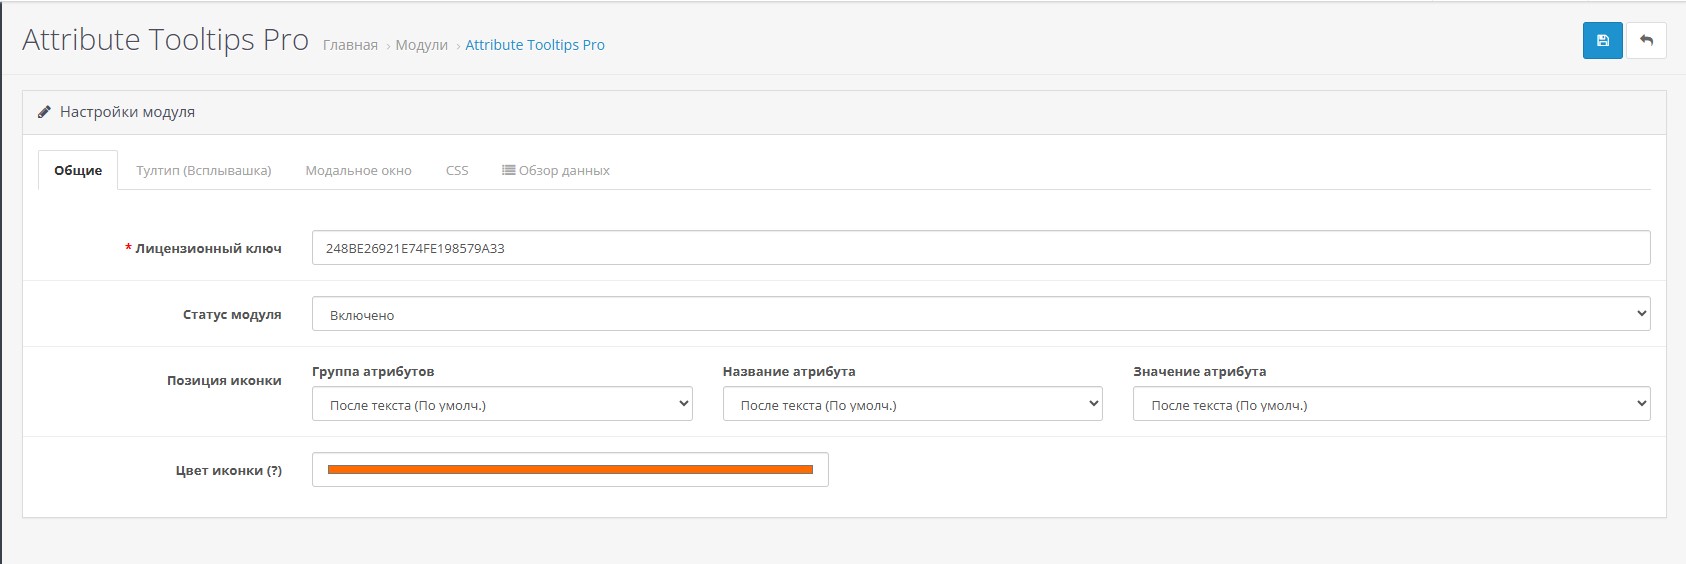Expand the Значение атрибута position dropdown

[x=1390, y=404]
